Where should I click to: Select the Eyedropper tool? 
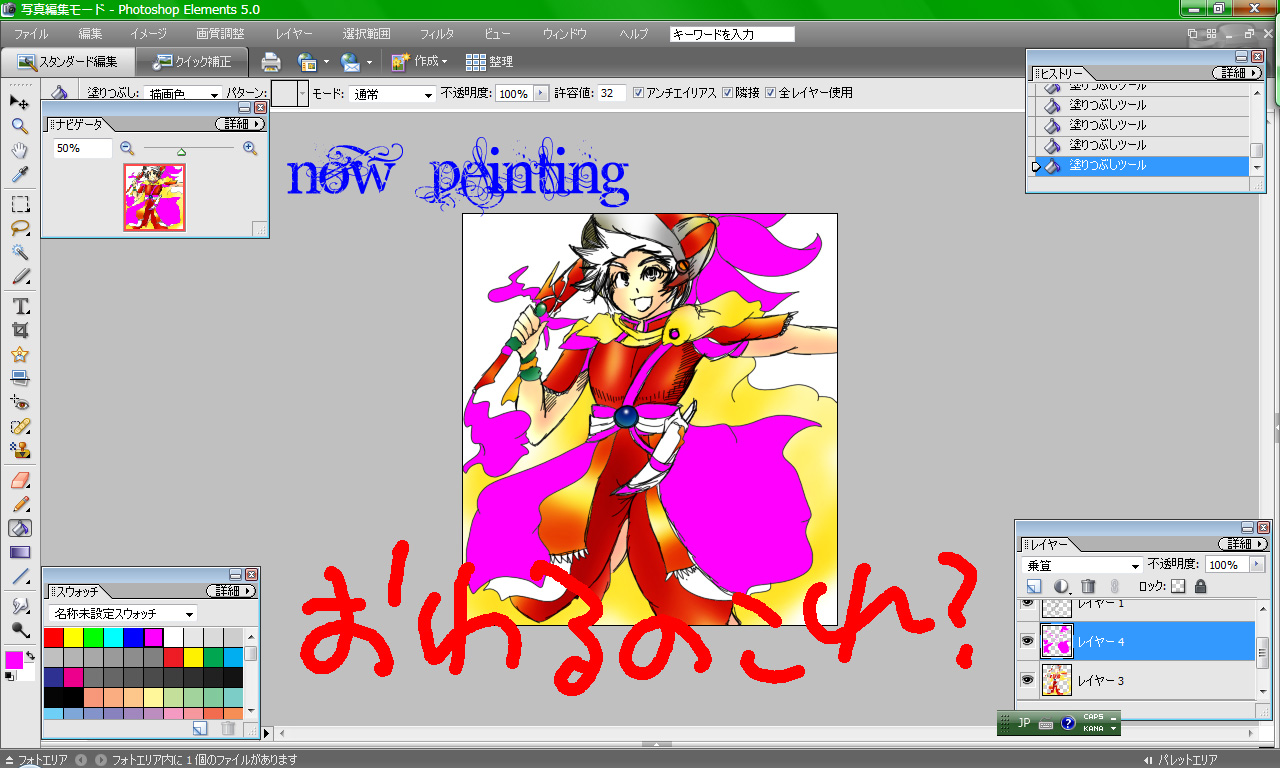click(x=19, y=175)
